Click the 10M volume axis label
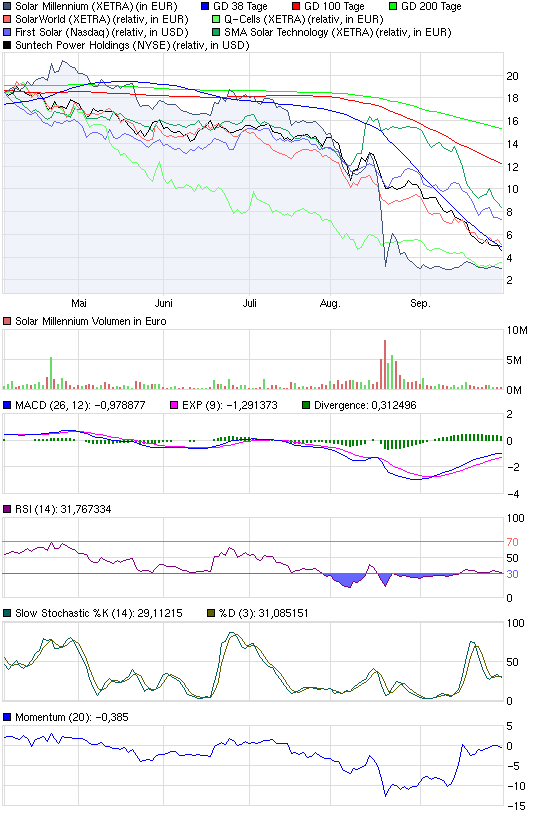This screenshot has width=545, height=814. click(x=517, y=331)
